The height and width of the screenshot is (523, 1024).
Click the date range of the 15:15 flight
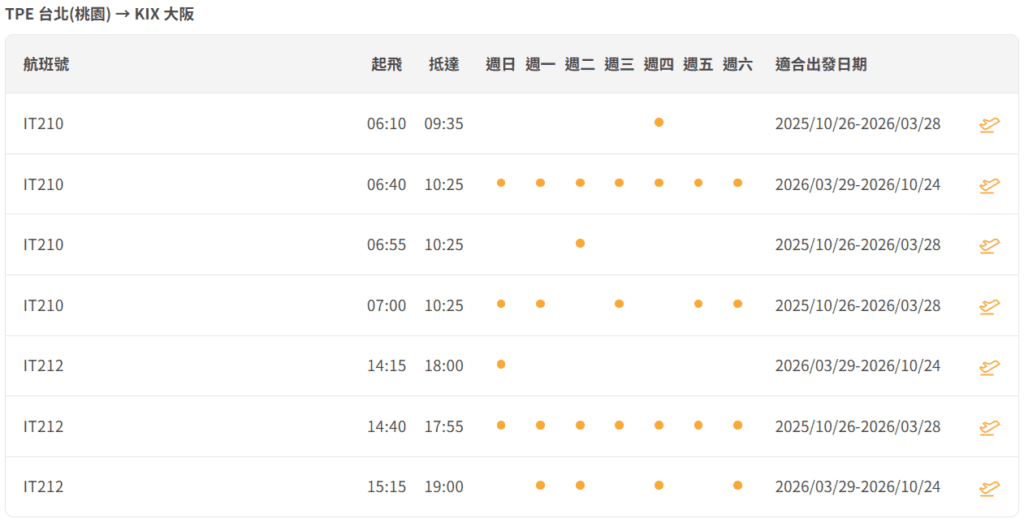(x=857, y=487)
